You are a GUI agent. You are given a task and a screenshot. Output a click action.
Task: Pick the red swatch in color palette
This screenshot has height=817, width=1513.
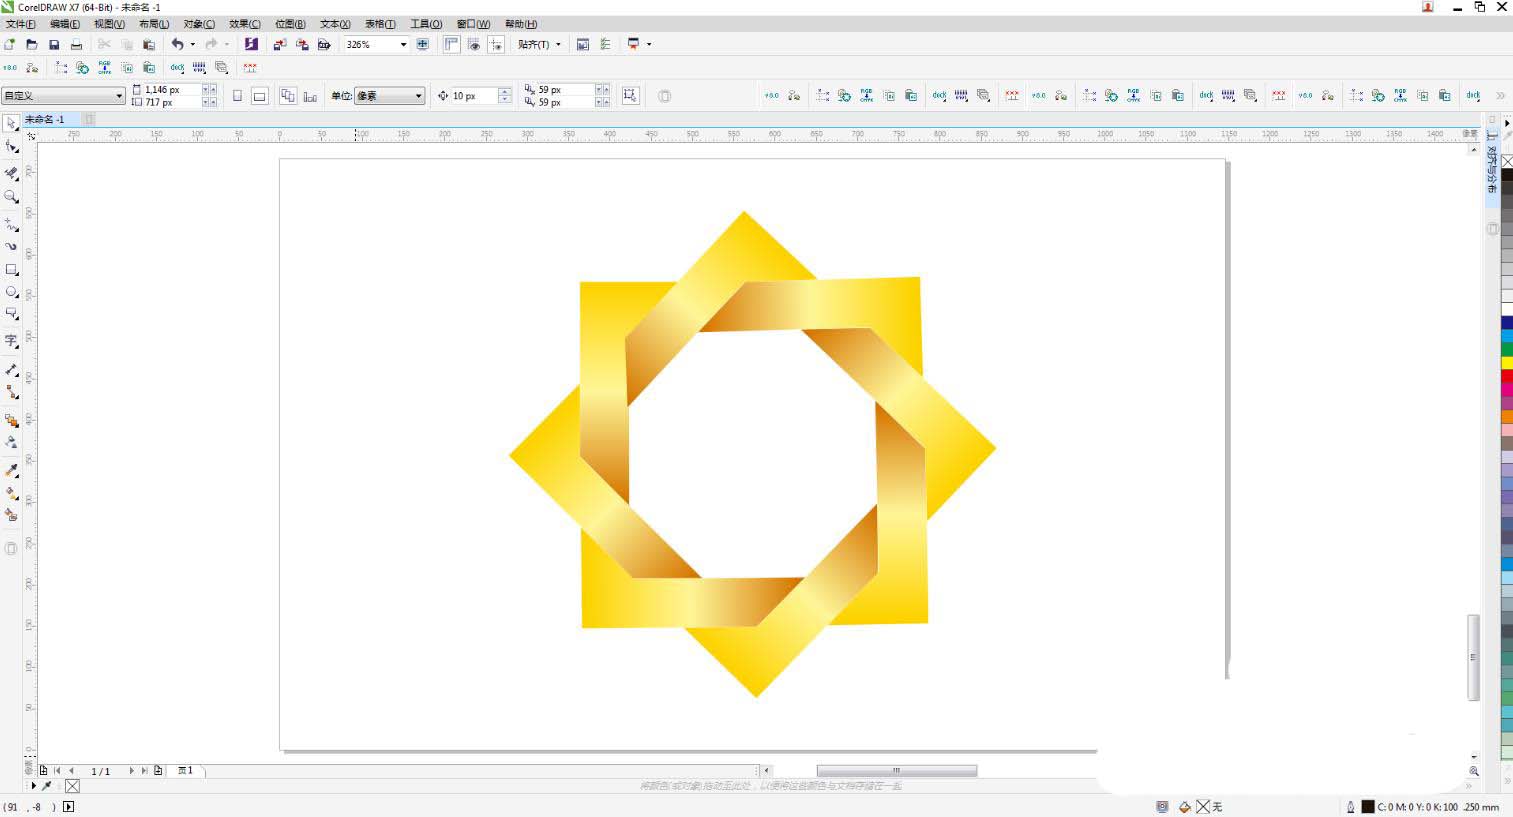click(x=1506, y=376)
